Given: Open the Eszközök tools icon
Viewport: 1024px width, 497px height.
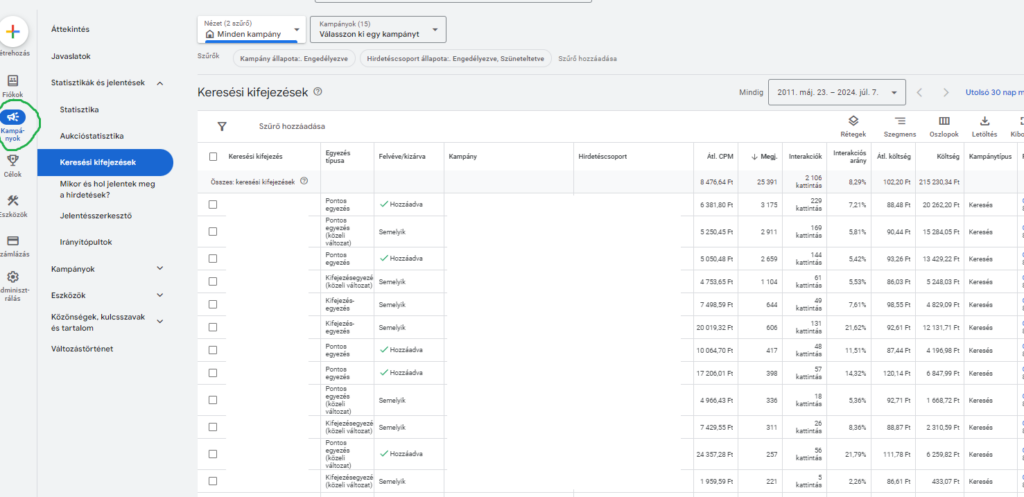Looking at the screenshot, I should 13,200.
